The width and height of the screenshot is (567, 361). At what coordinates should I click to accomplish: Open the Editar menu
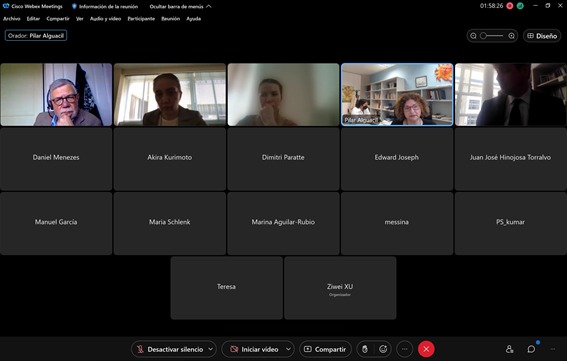[33, 19]
